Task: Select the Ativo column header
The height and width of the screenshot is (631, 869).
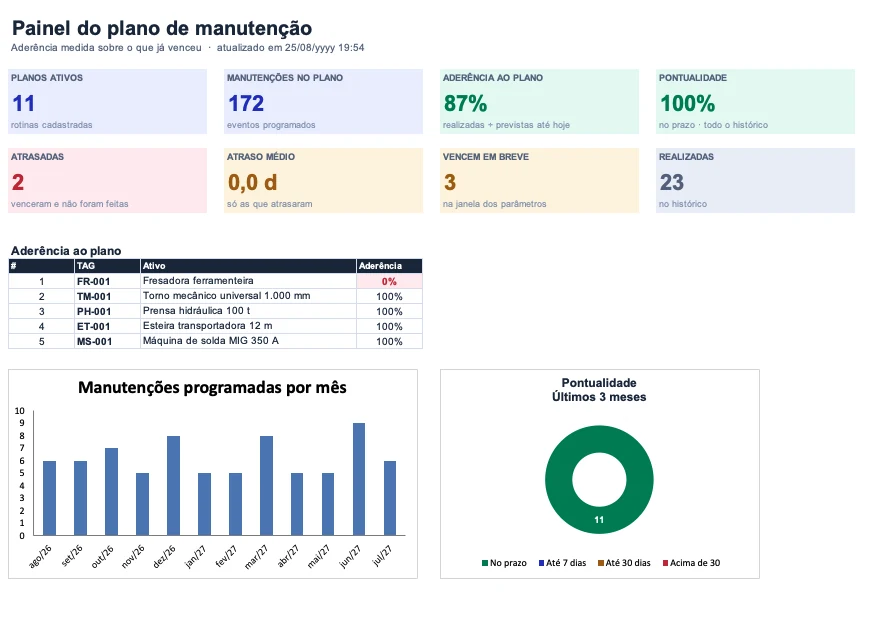Action: pyautogui.click(x=248, y=266)
